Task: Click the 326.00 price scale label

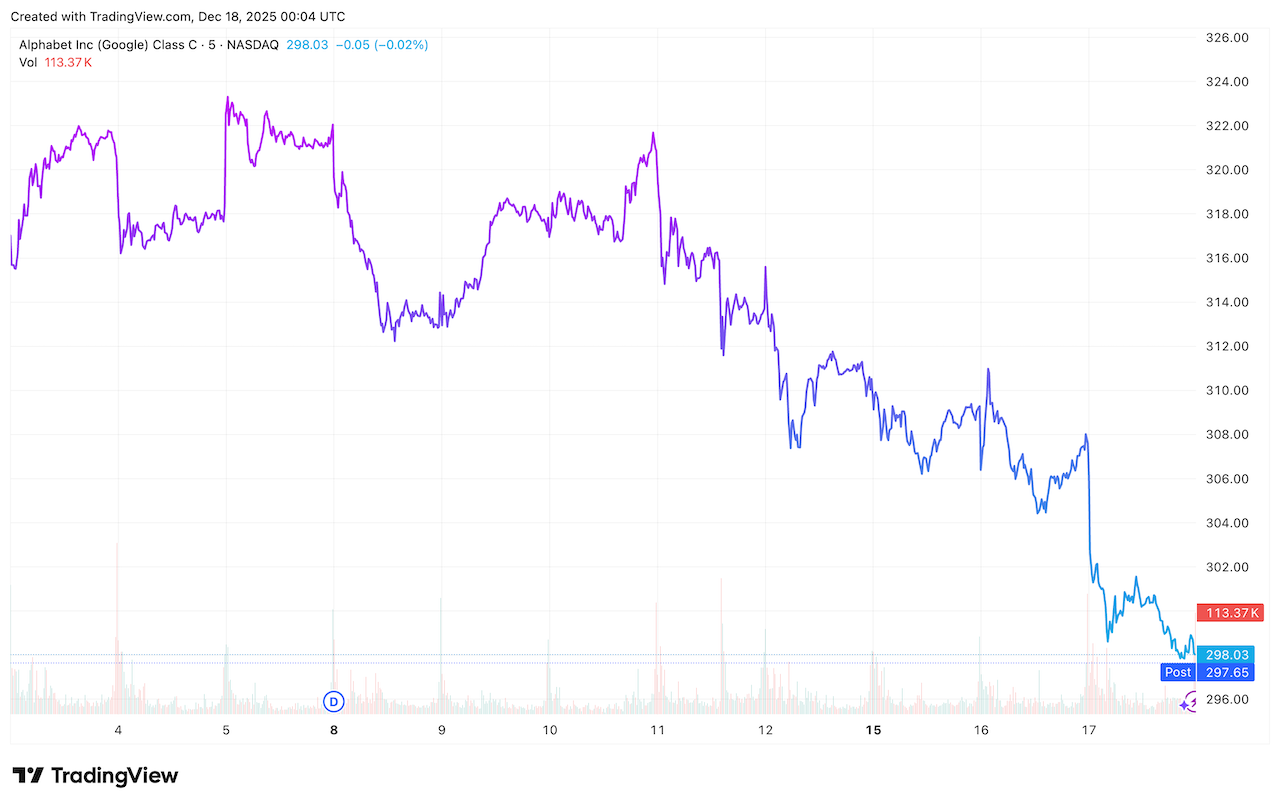Action: [x=1227, y=38]
